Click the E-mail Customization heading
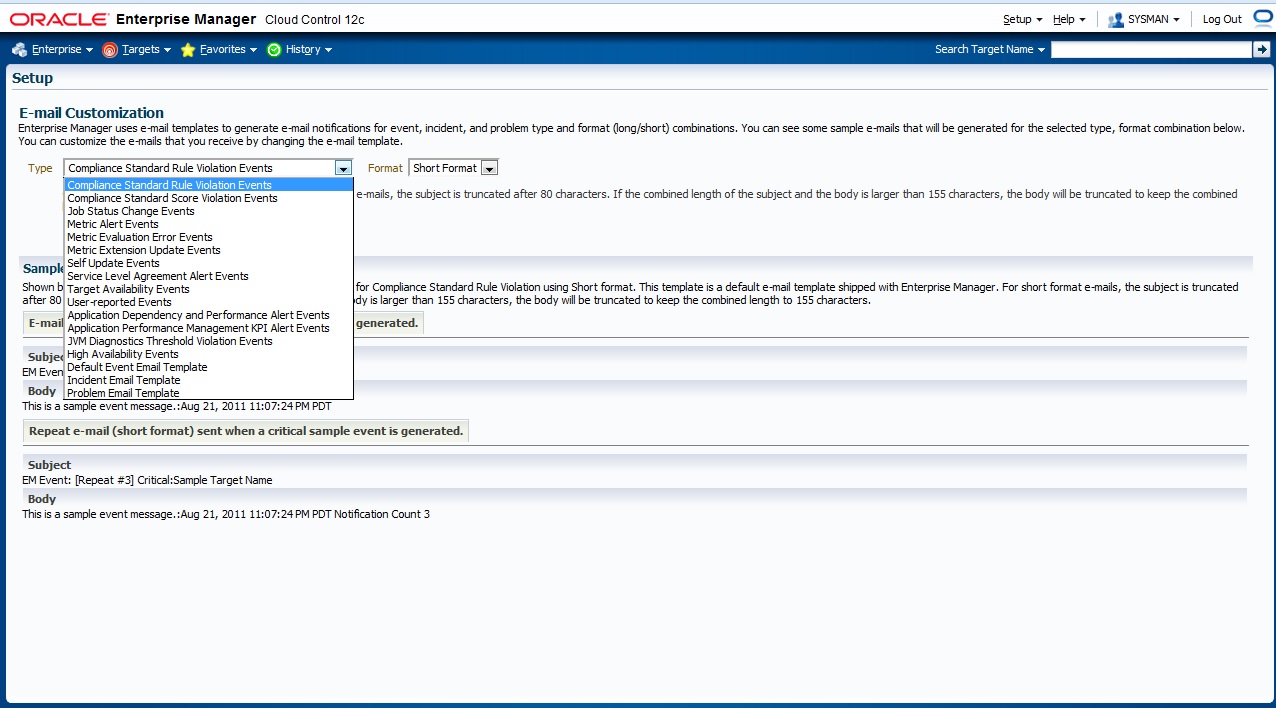The width and height of the screenshot is (1276, 709). [x=92, y=113]
